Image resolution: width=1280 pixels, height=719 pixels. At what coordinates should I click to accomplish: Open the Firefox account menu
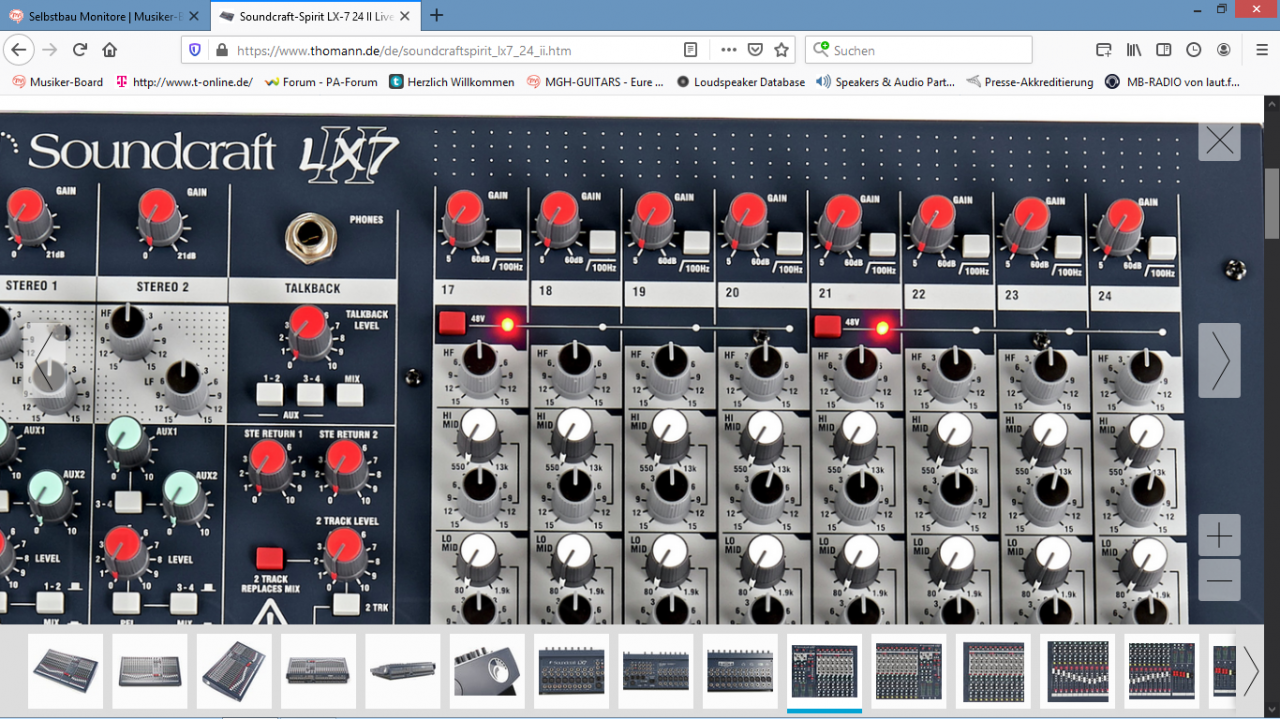[1224, 50]
